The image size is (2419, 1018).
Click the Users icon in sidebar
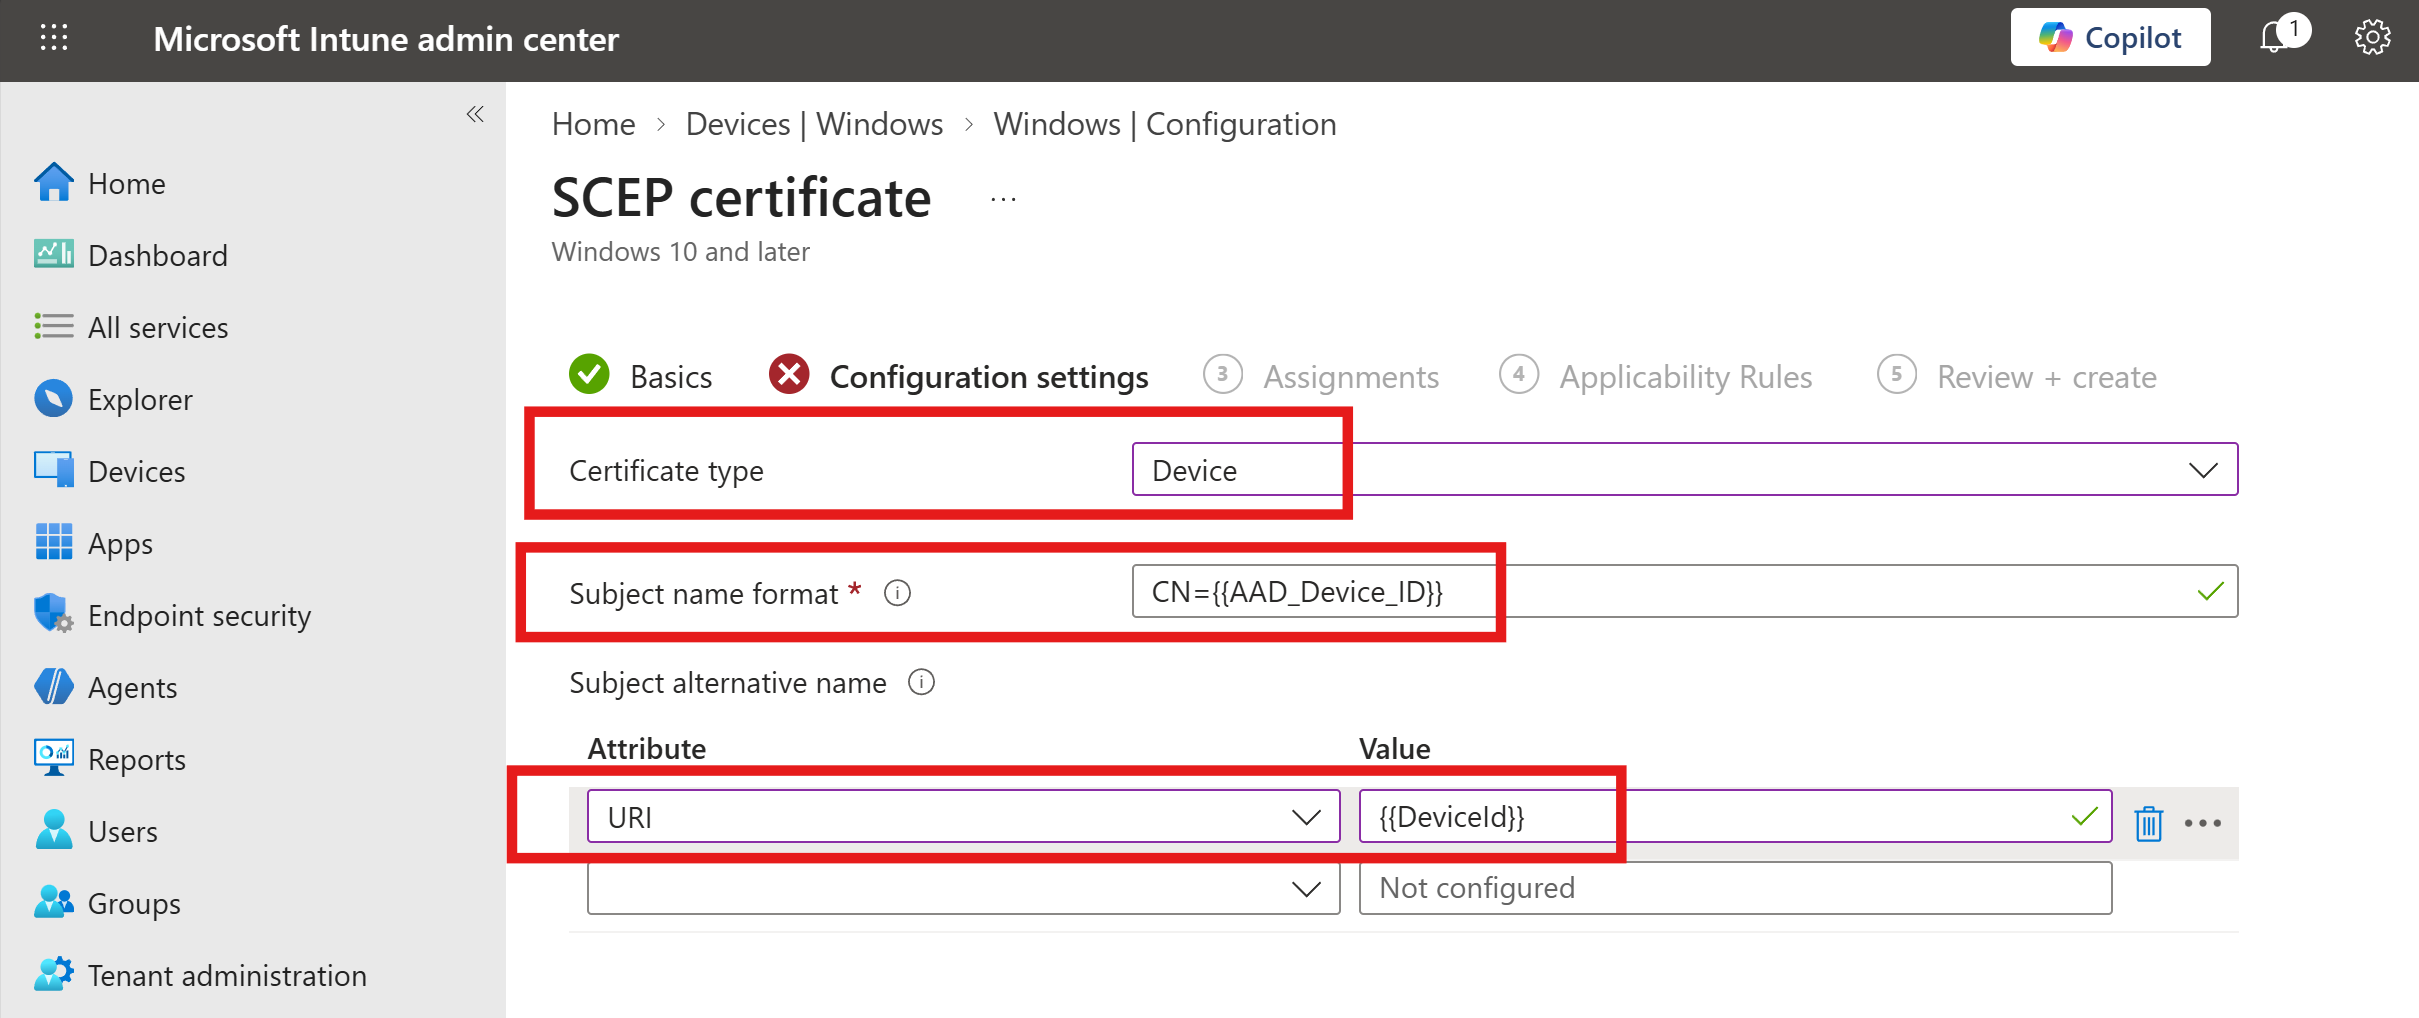[x=54, y=830]
